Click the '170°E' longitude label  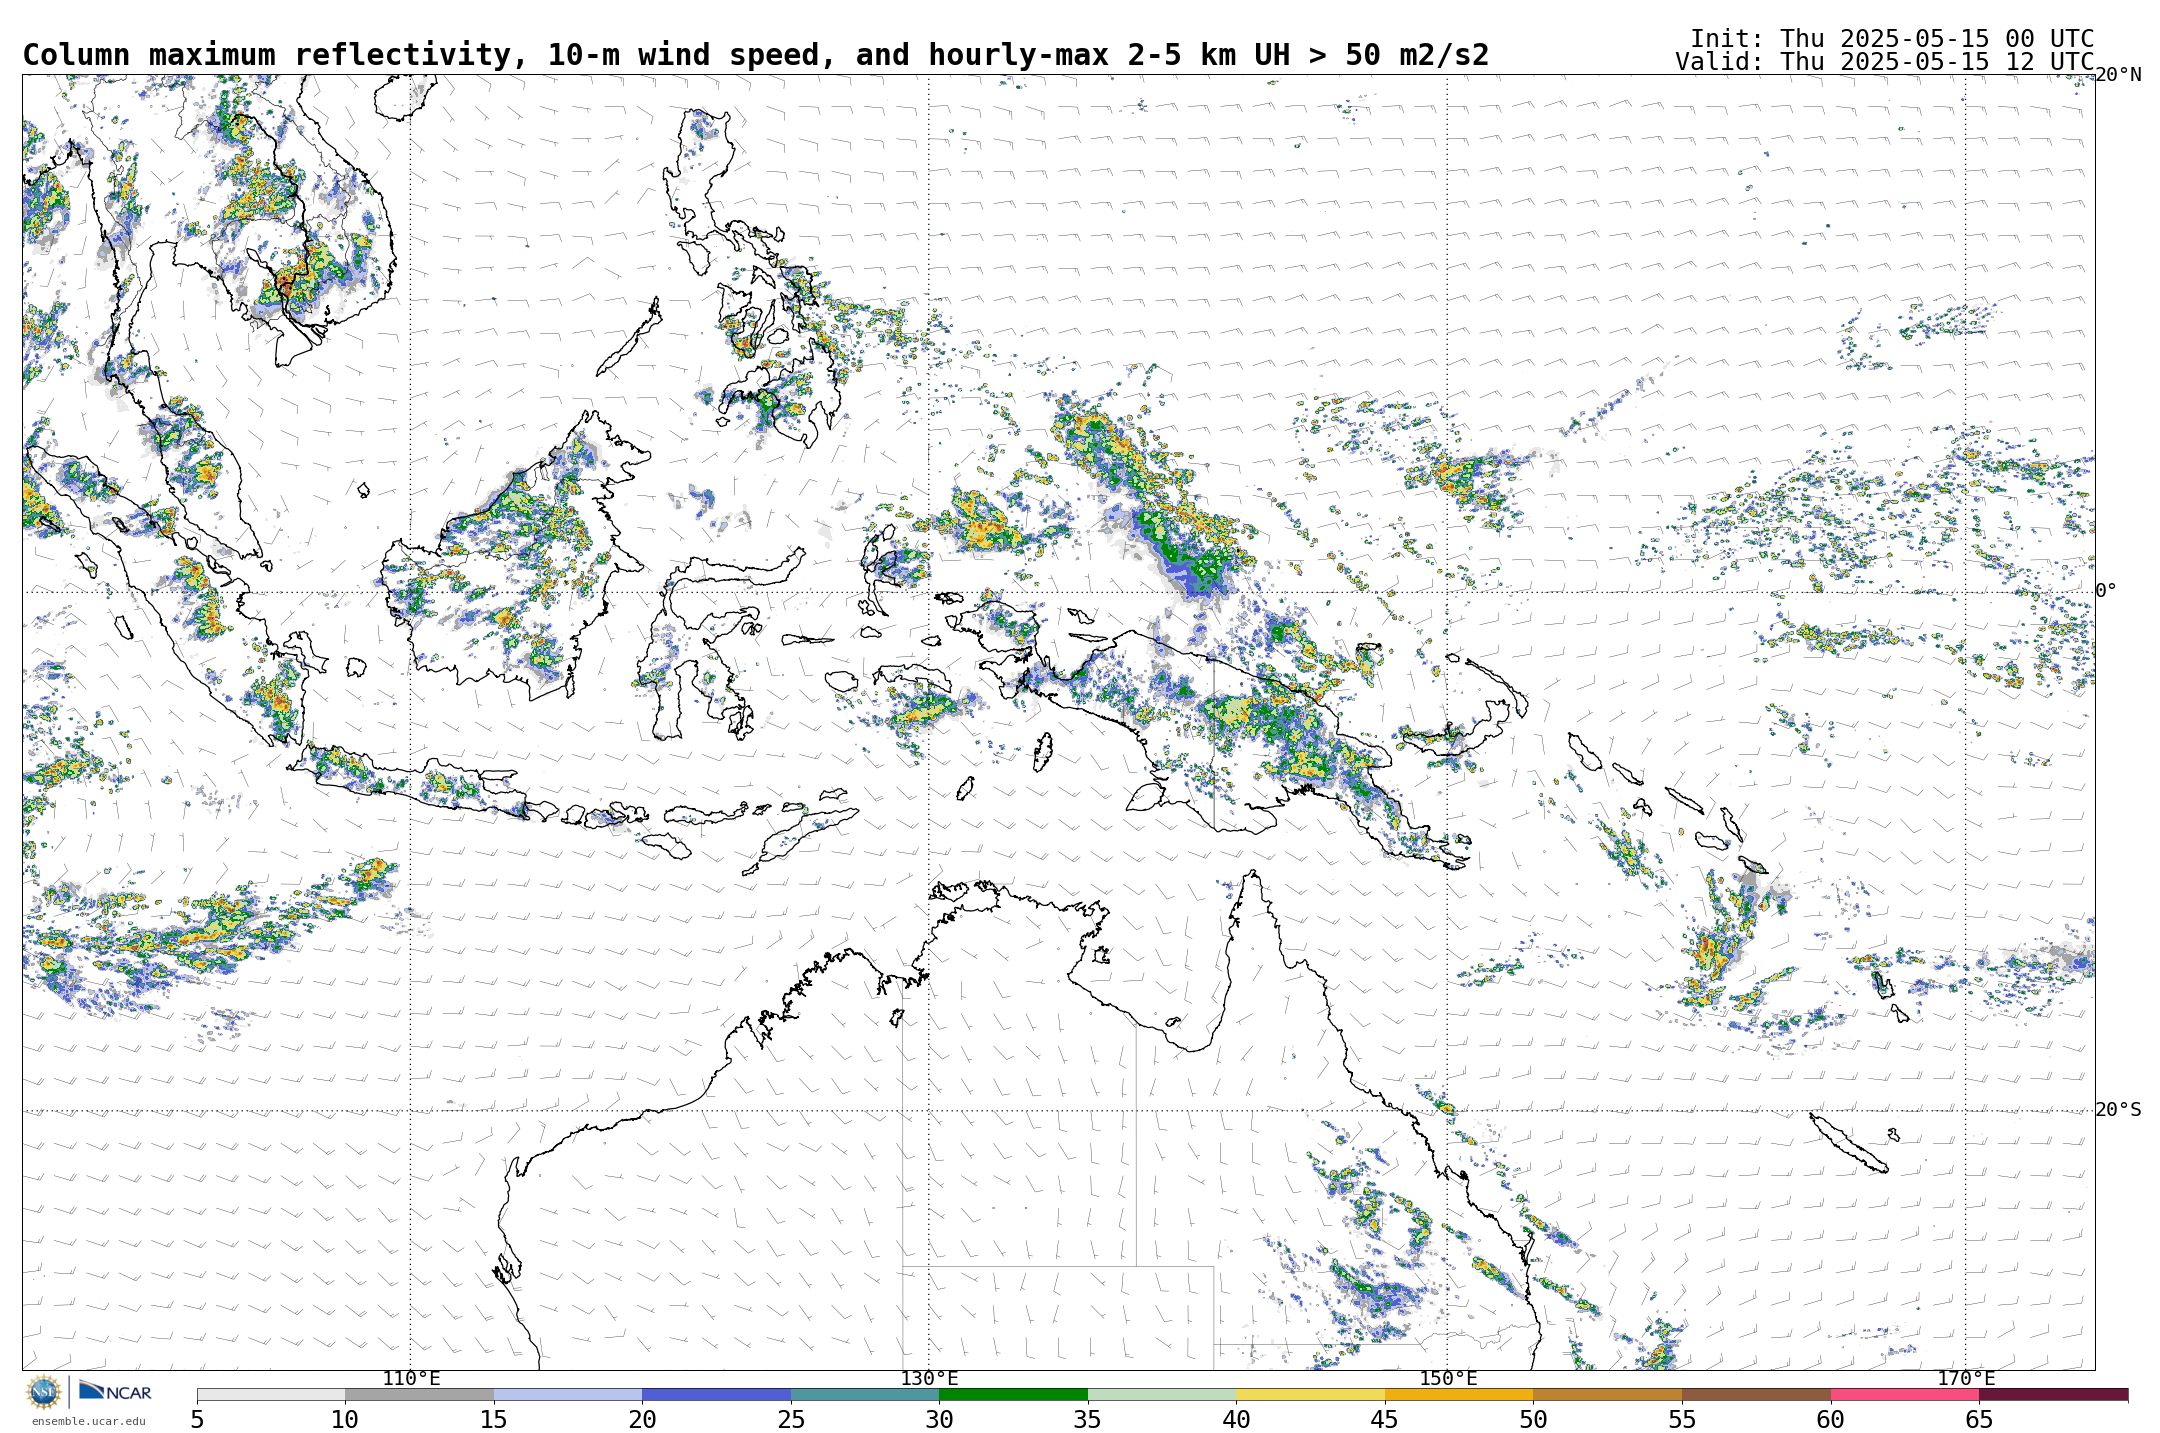click(1966, 1379)
